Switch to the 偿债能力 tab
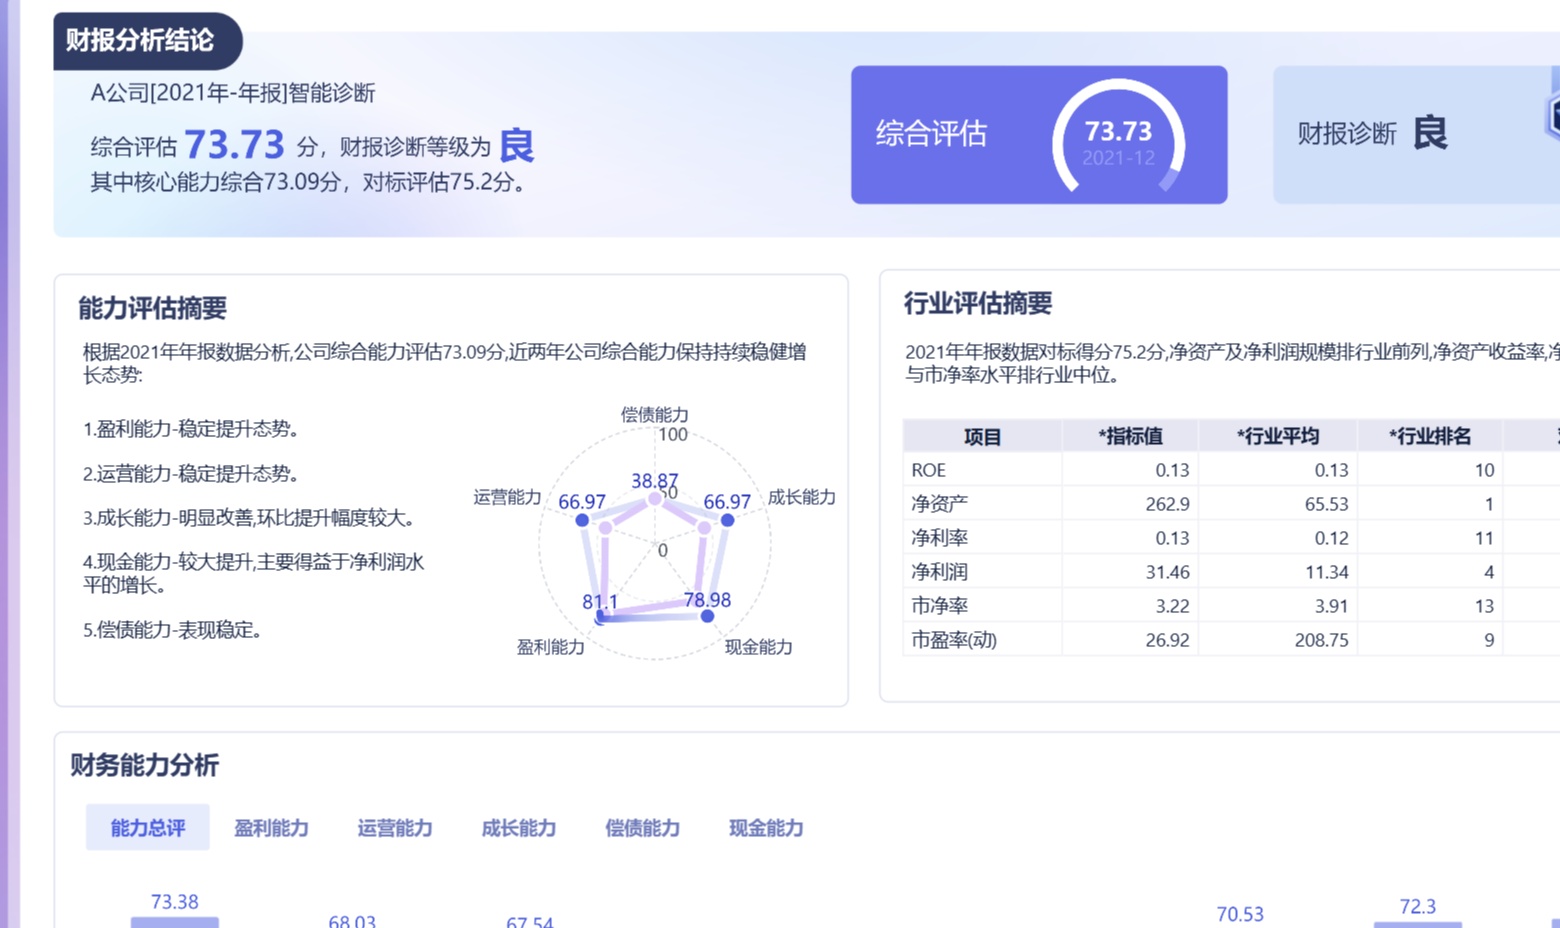This screenshot has height=928, width=1560. coord(642,828)
